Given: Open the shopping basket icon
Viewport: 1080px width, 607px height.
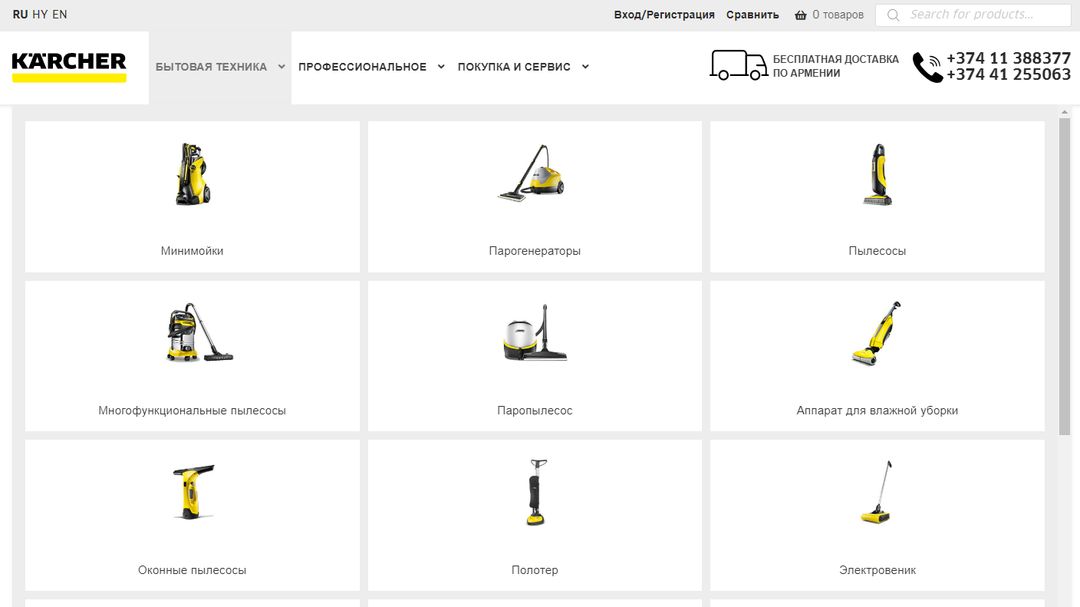Looking at the screenshot, I should (x=800, y=15).
